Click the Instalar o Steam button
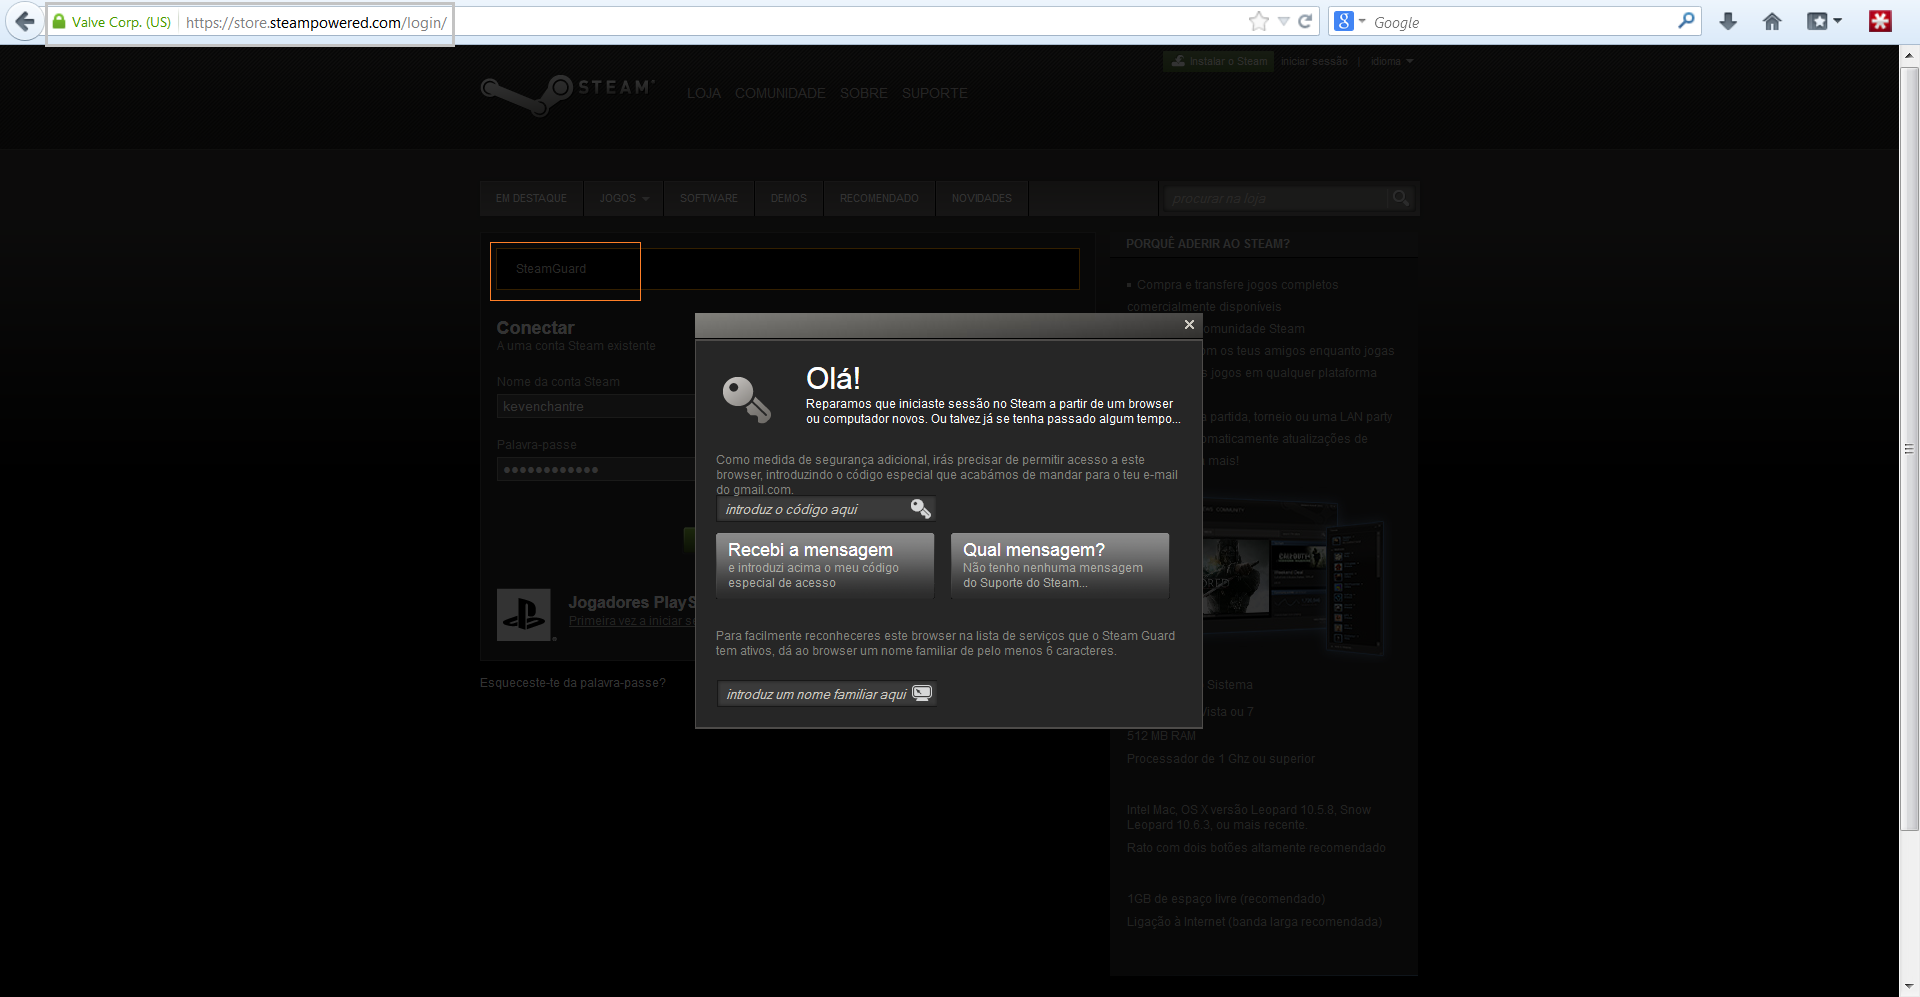Viewport: 1920px width, 997px height. click(x=1218, y=61)
